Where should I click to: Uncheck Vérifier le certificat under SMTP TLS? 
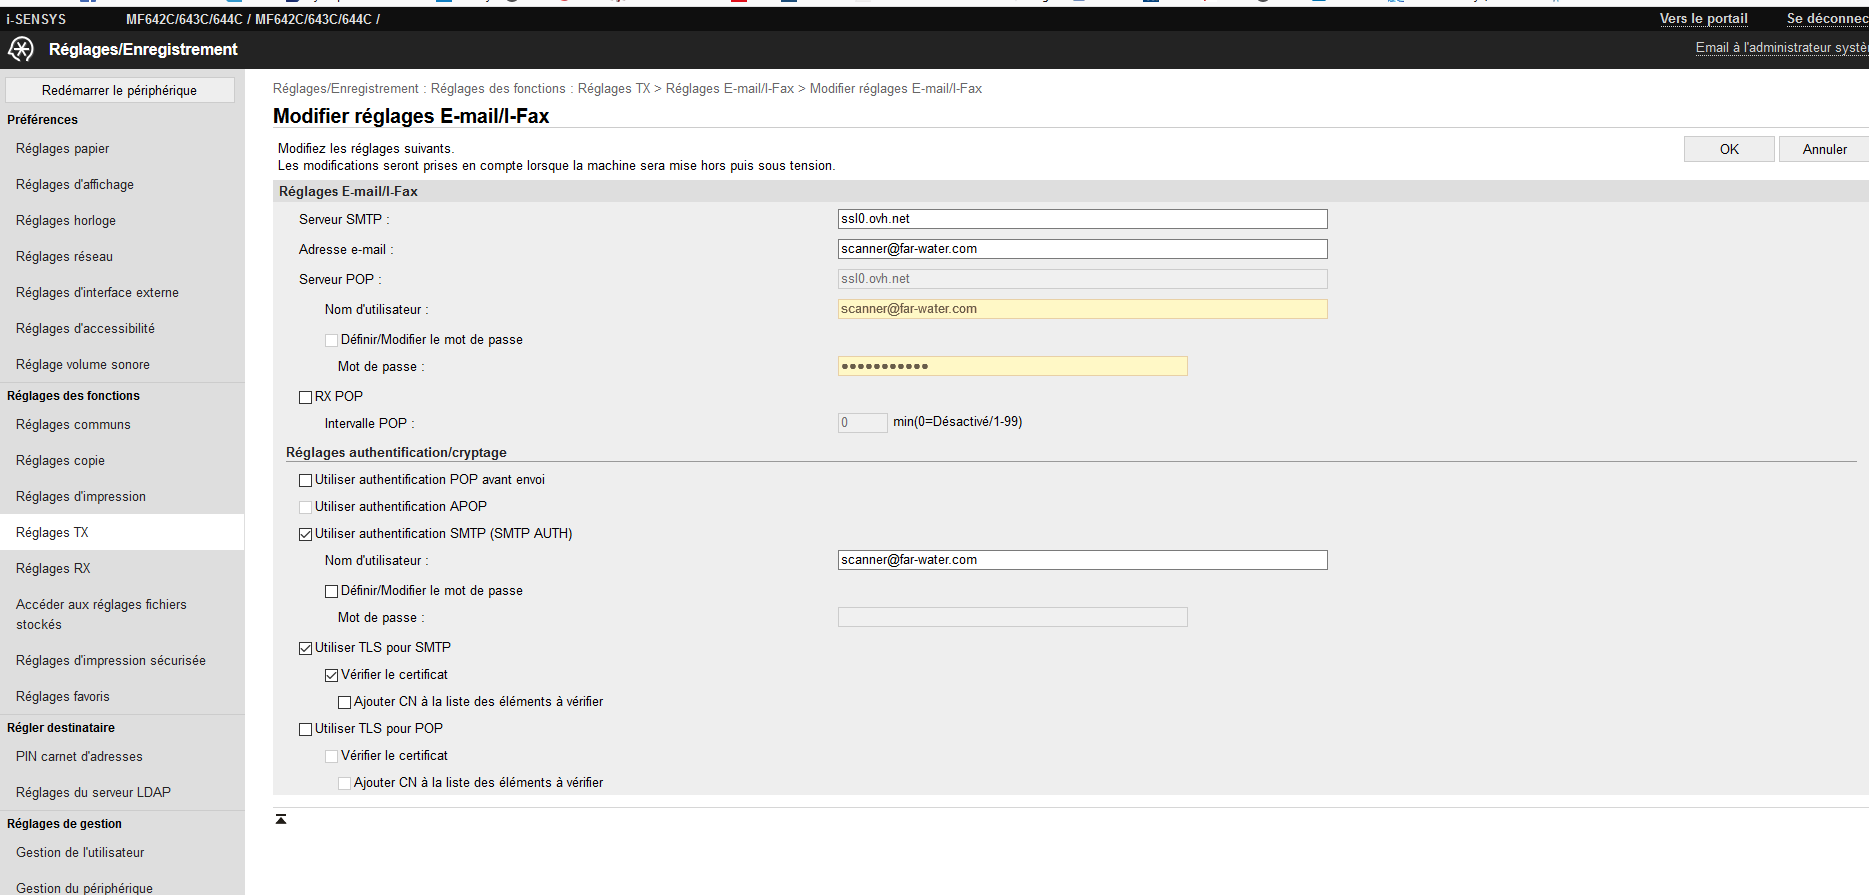pos(332,675)
